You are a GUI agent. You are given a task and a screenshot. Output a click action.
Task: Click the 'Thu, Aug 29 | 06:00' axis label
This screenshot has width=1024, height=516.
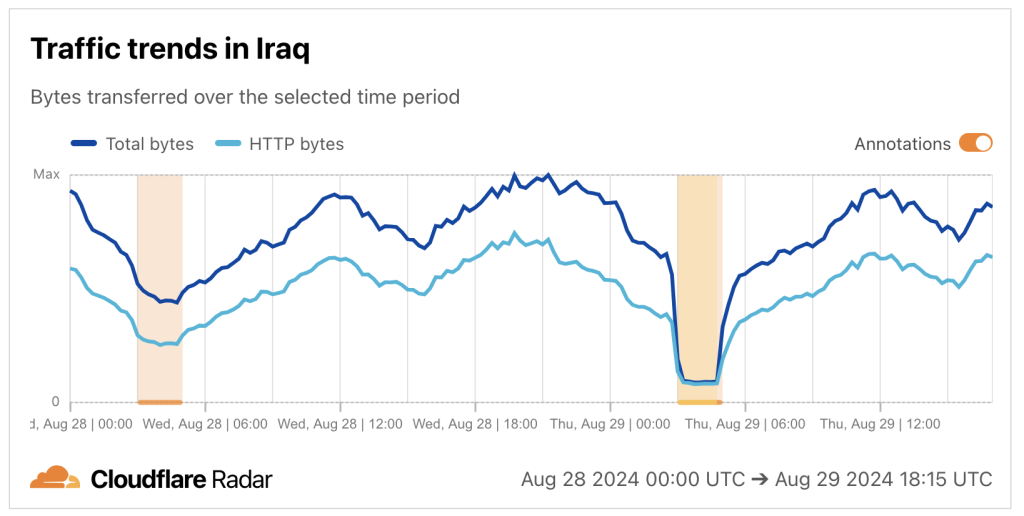coord(745,424)
